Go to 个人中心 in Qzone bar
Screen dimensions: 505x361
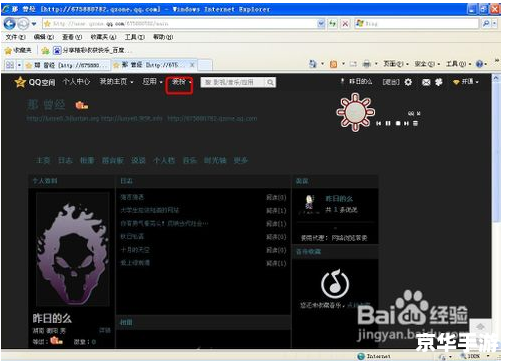point(76,81)
